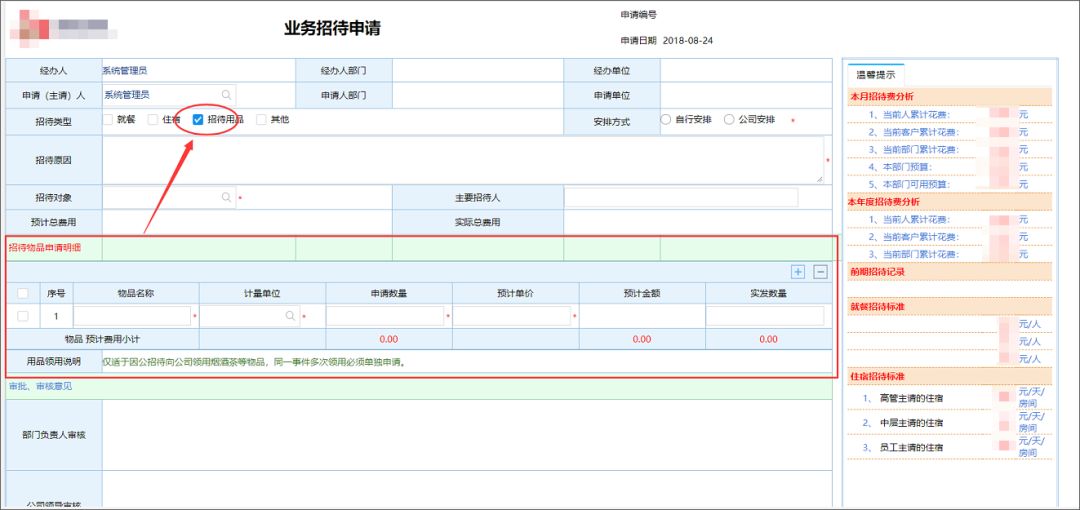Click the 序号 column header
This screenshot has height=510, width=1080.
pyautogui.click(x=56, y=293)
